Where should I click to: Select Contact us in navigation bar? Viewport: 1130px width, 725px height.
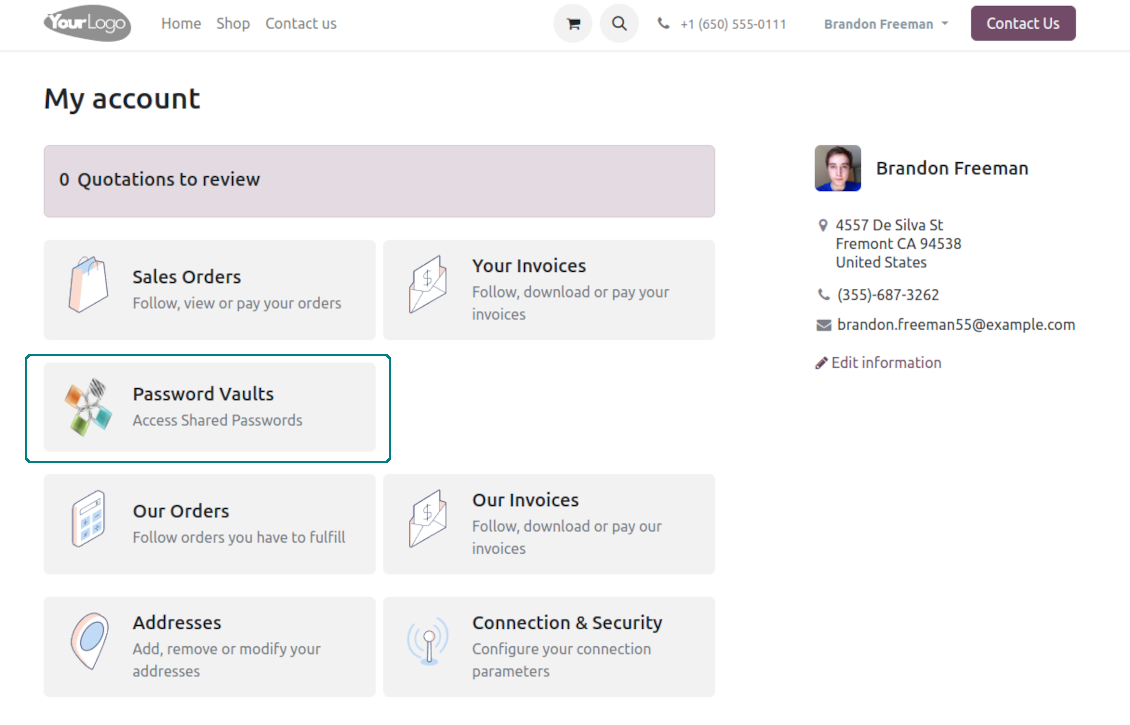(x=301, y=23)
